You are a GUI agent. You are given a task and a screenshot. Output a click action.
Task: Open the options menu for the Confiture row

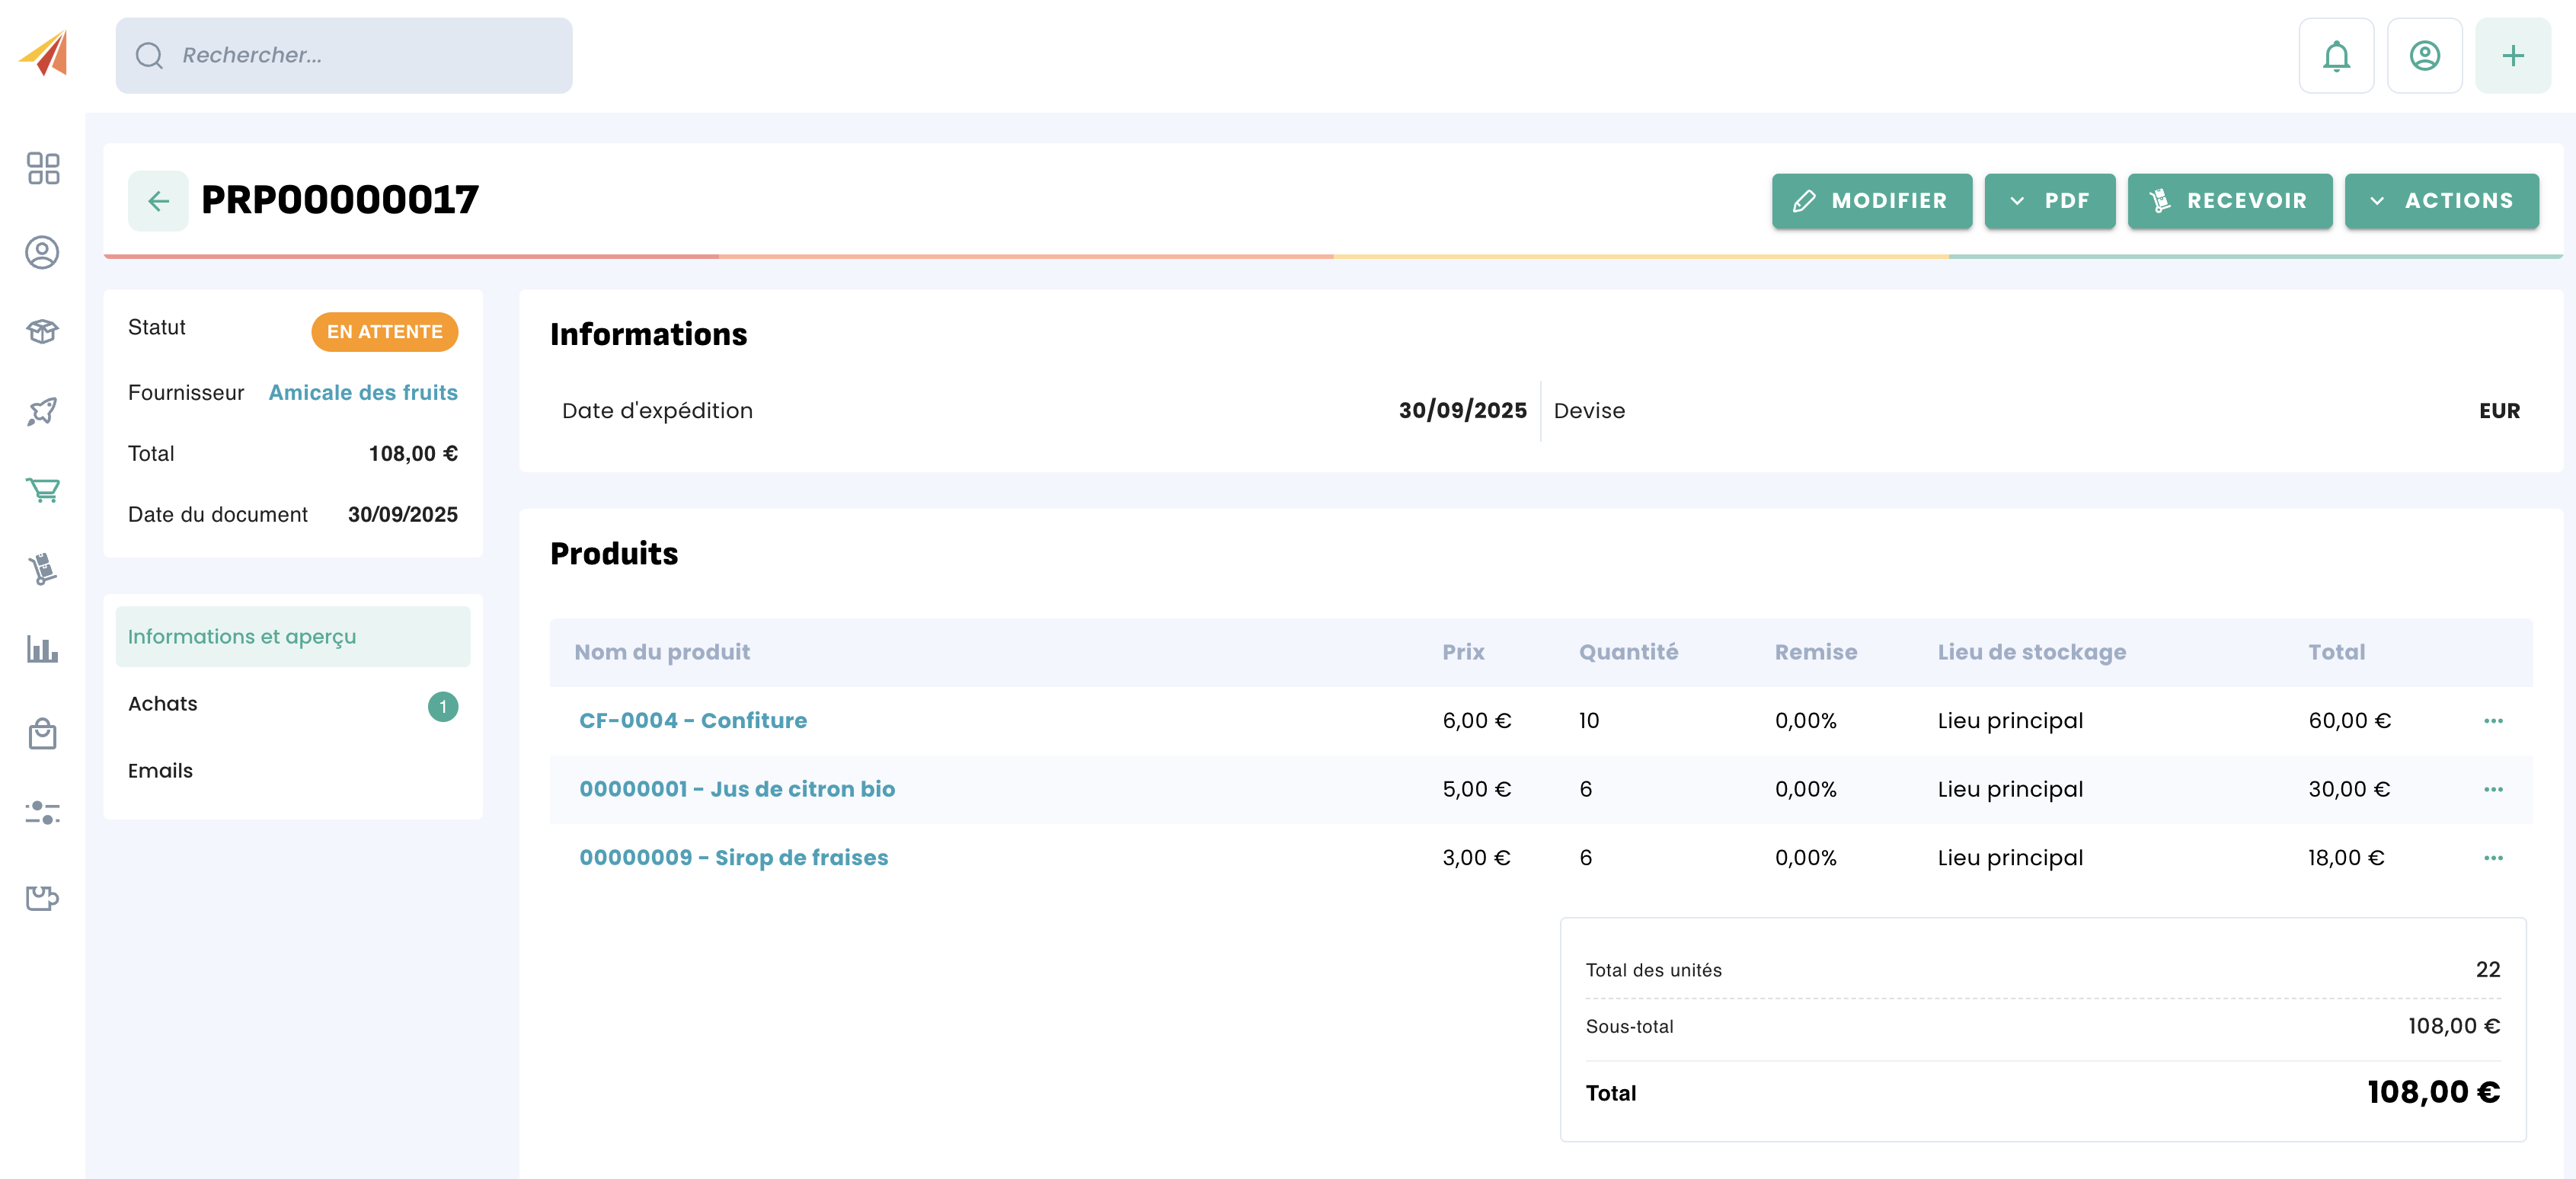(2492, 721)
